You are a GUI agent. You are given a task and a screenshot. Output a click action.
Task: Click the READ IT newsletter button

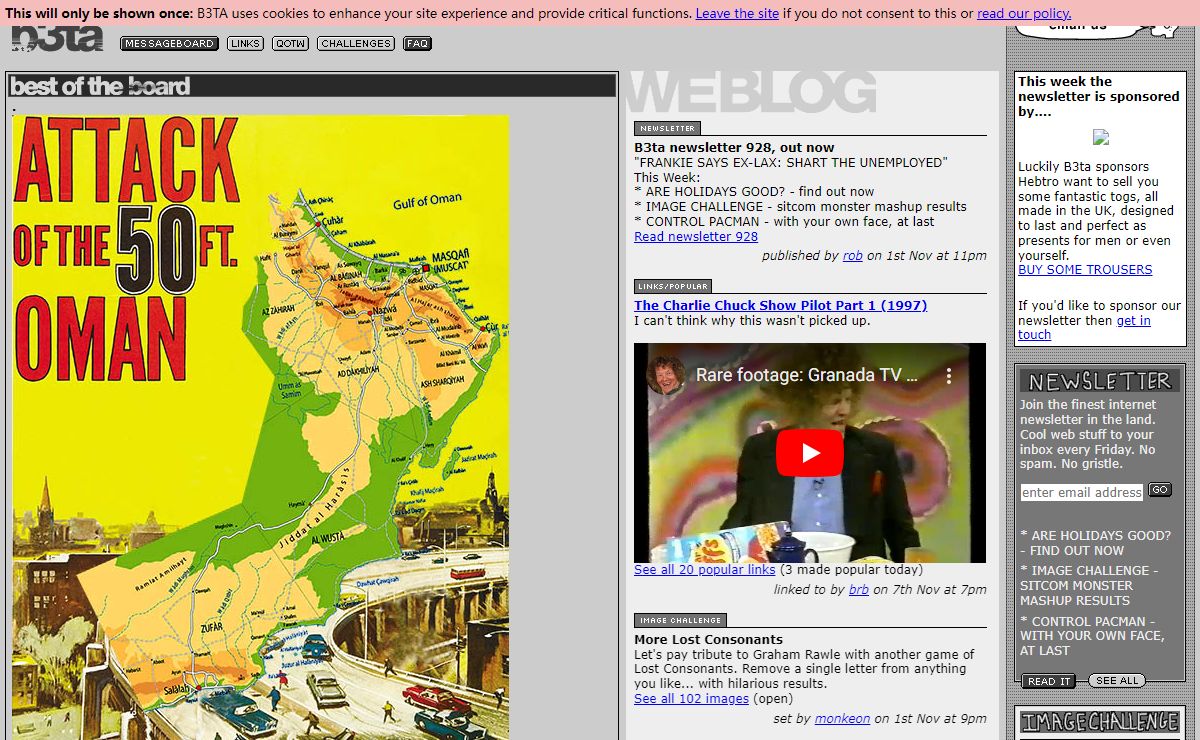click(x=1049, y=681)
